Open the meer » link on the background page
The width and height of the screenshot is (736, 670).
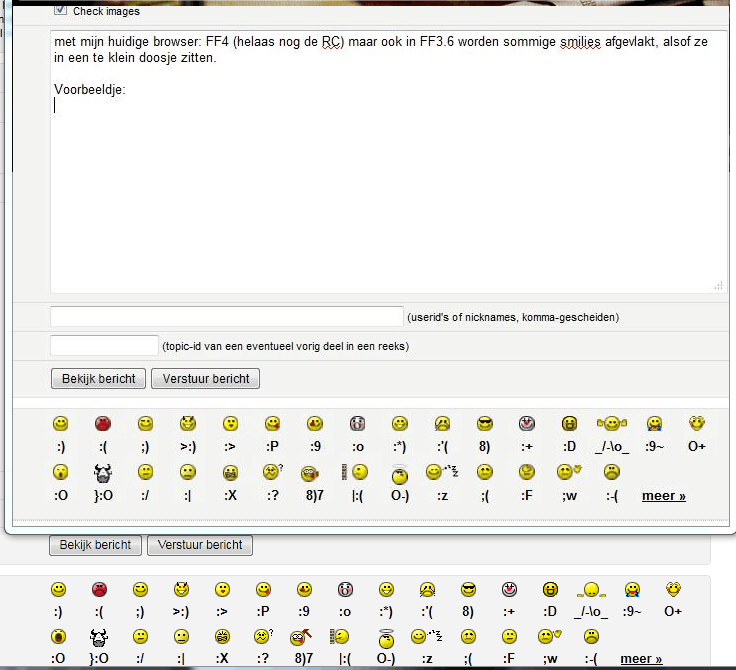(641, 659)
